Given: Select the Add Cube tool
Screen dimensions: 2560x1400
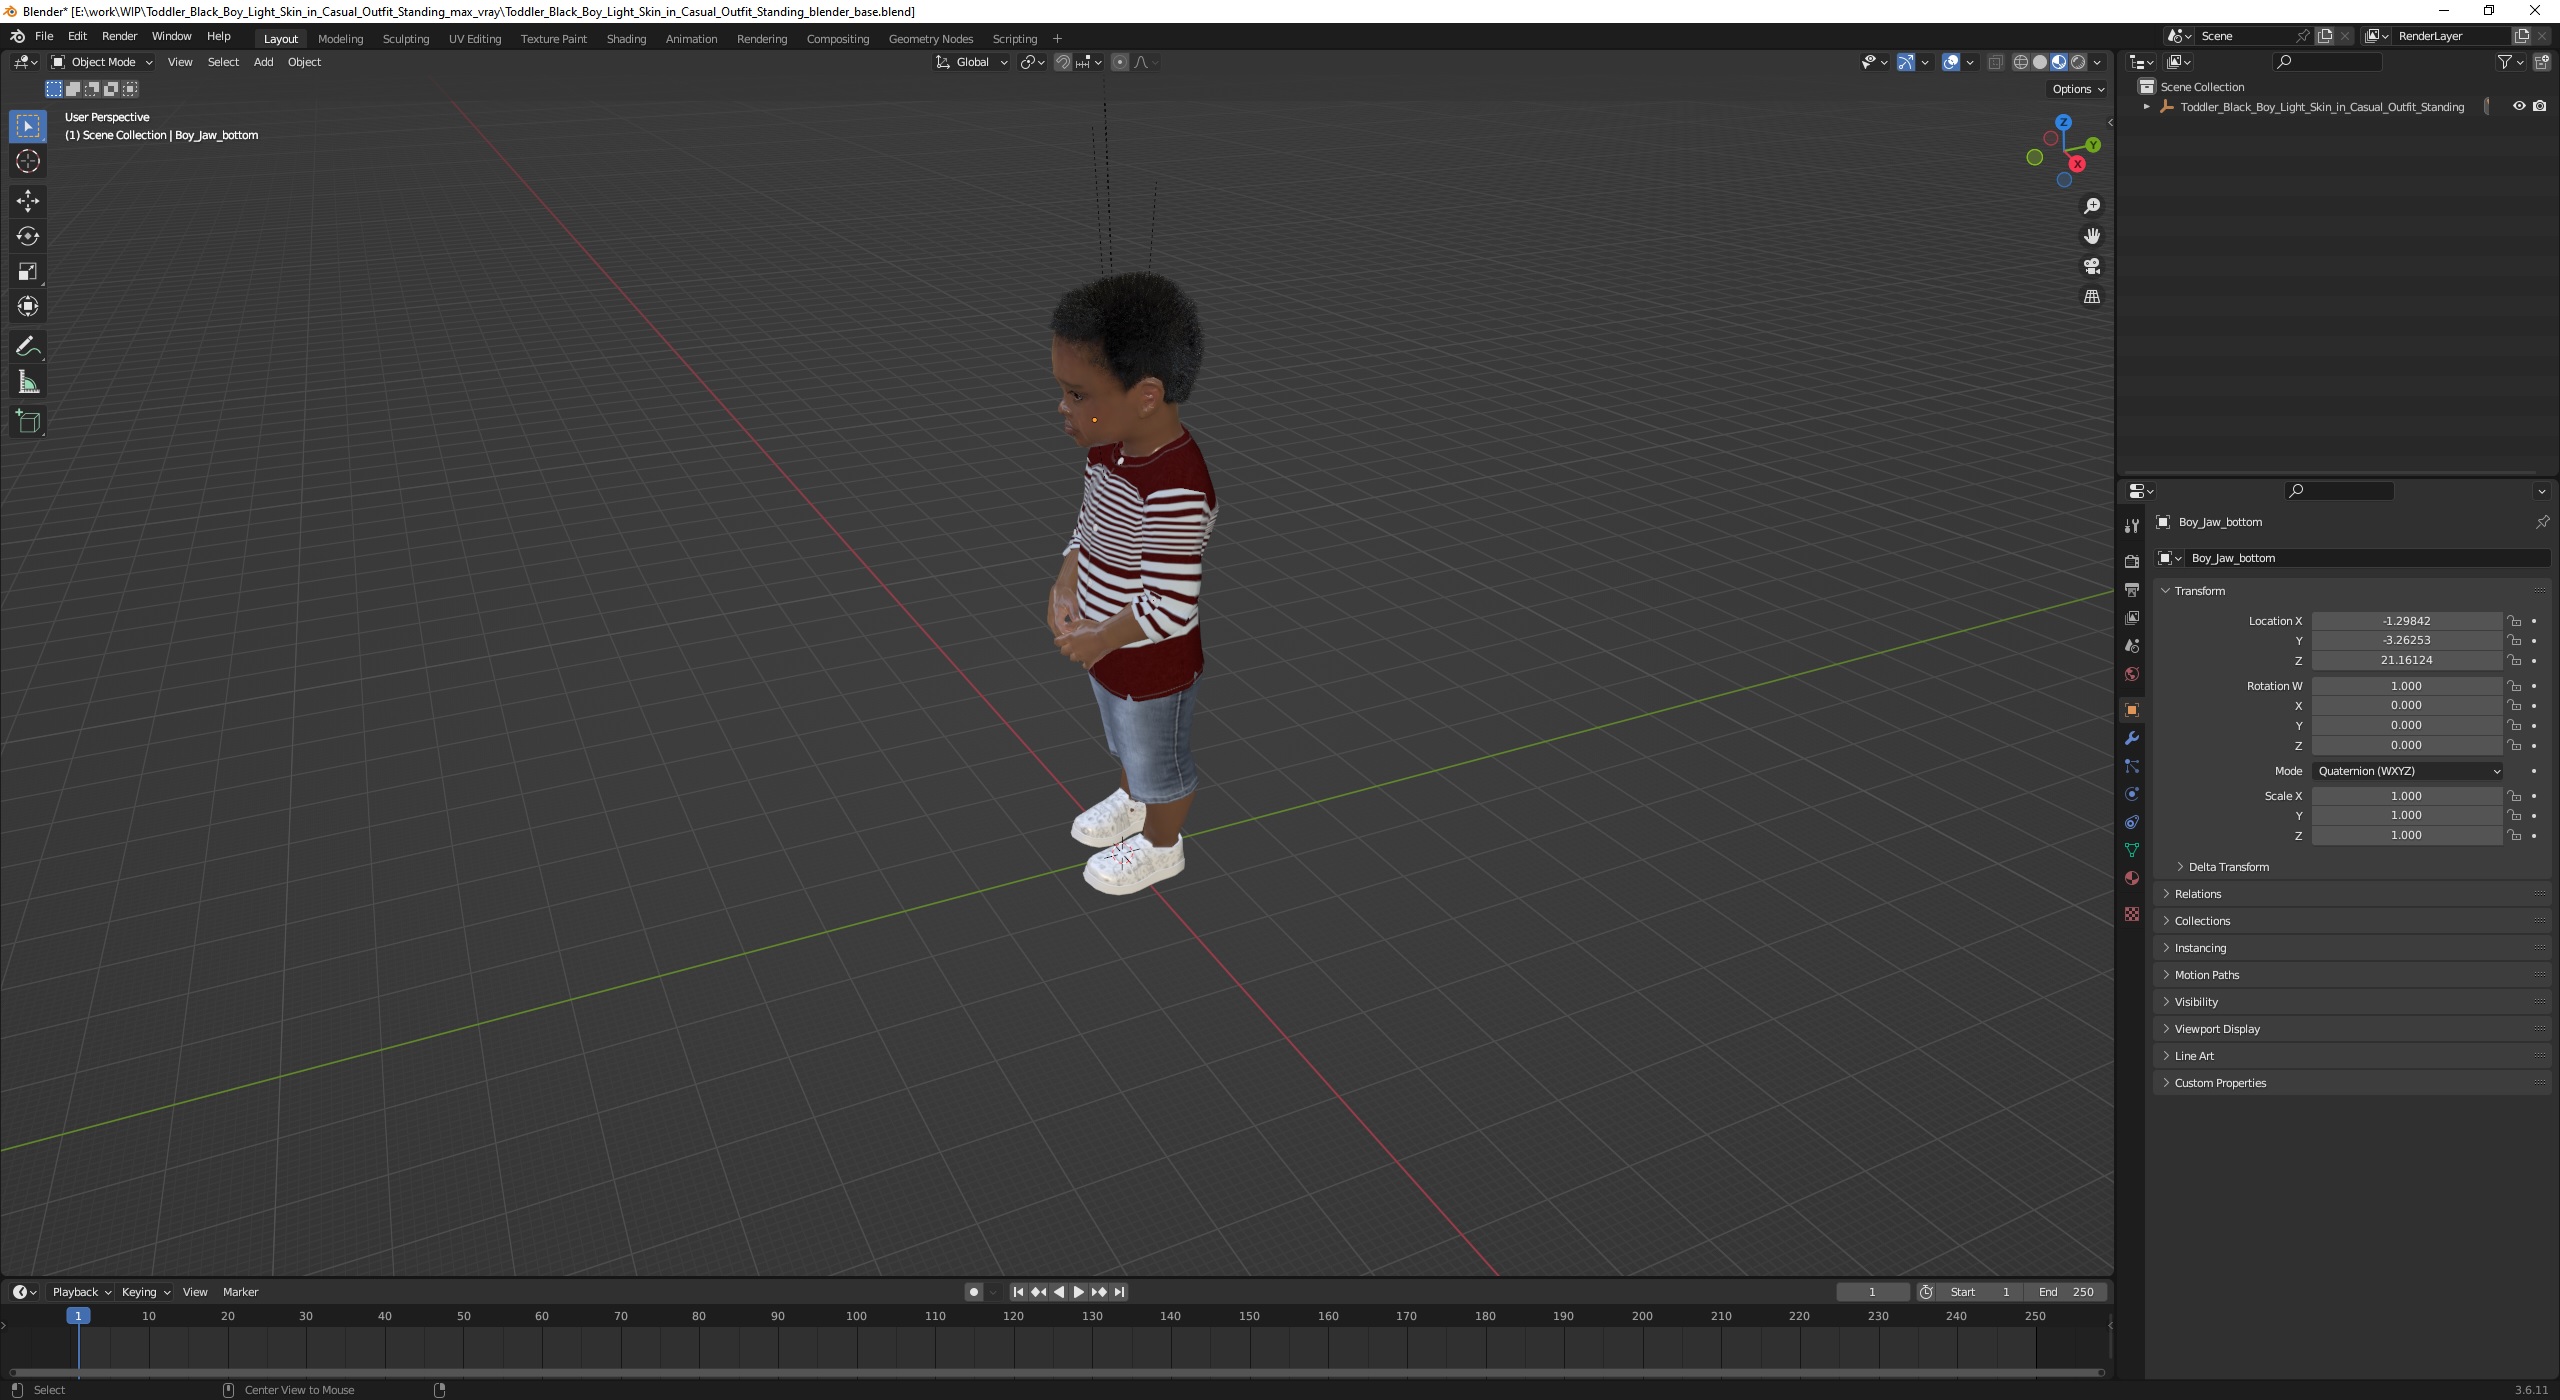Looking at the screenshot, I should pos(28,421).
